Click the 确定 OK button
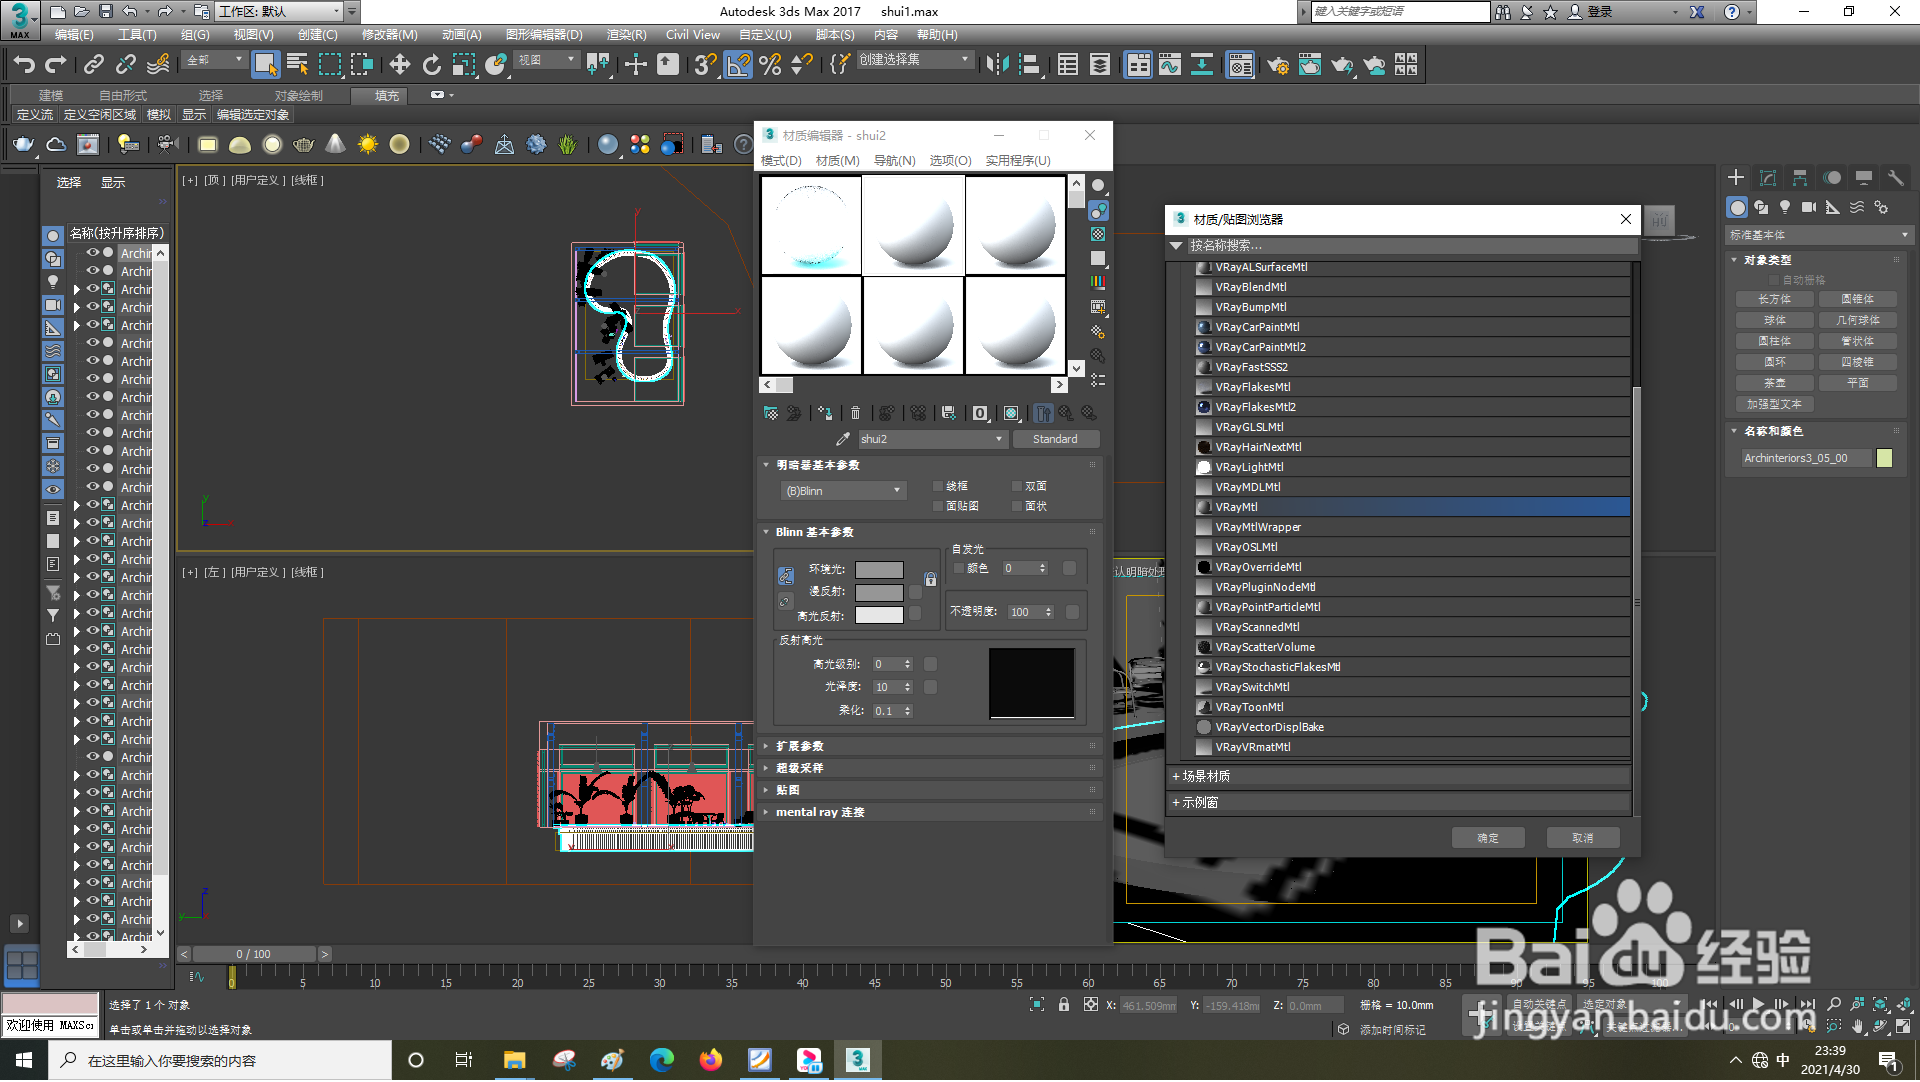The width and height of the screenshot is (1920, 1082). [1487, 839]
